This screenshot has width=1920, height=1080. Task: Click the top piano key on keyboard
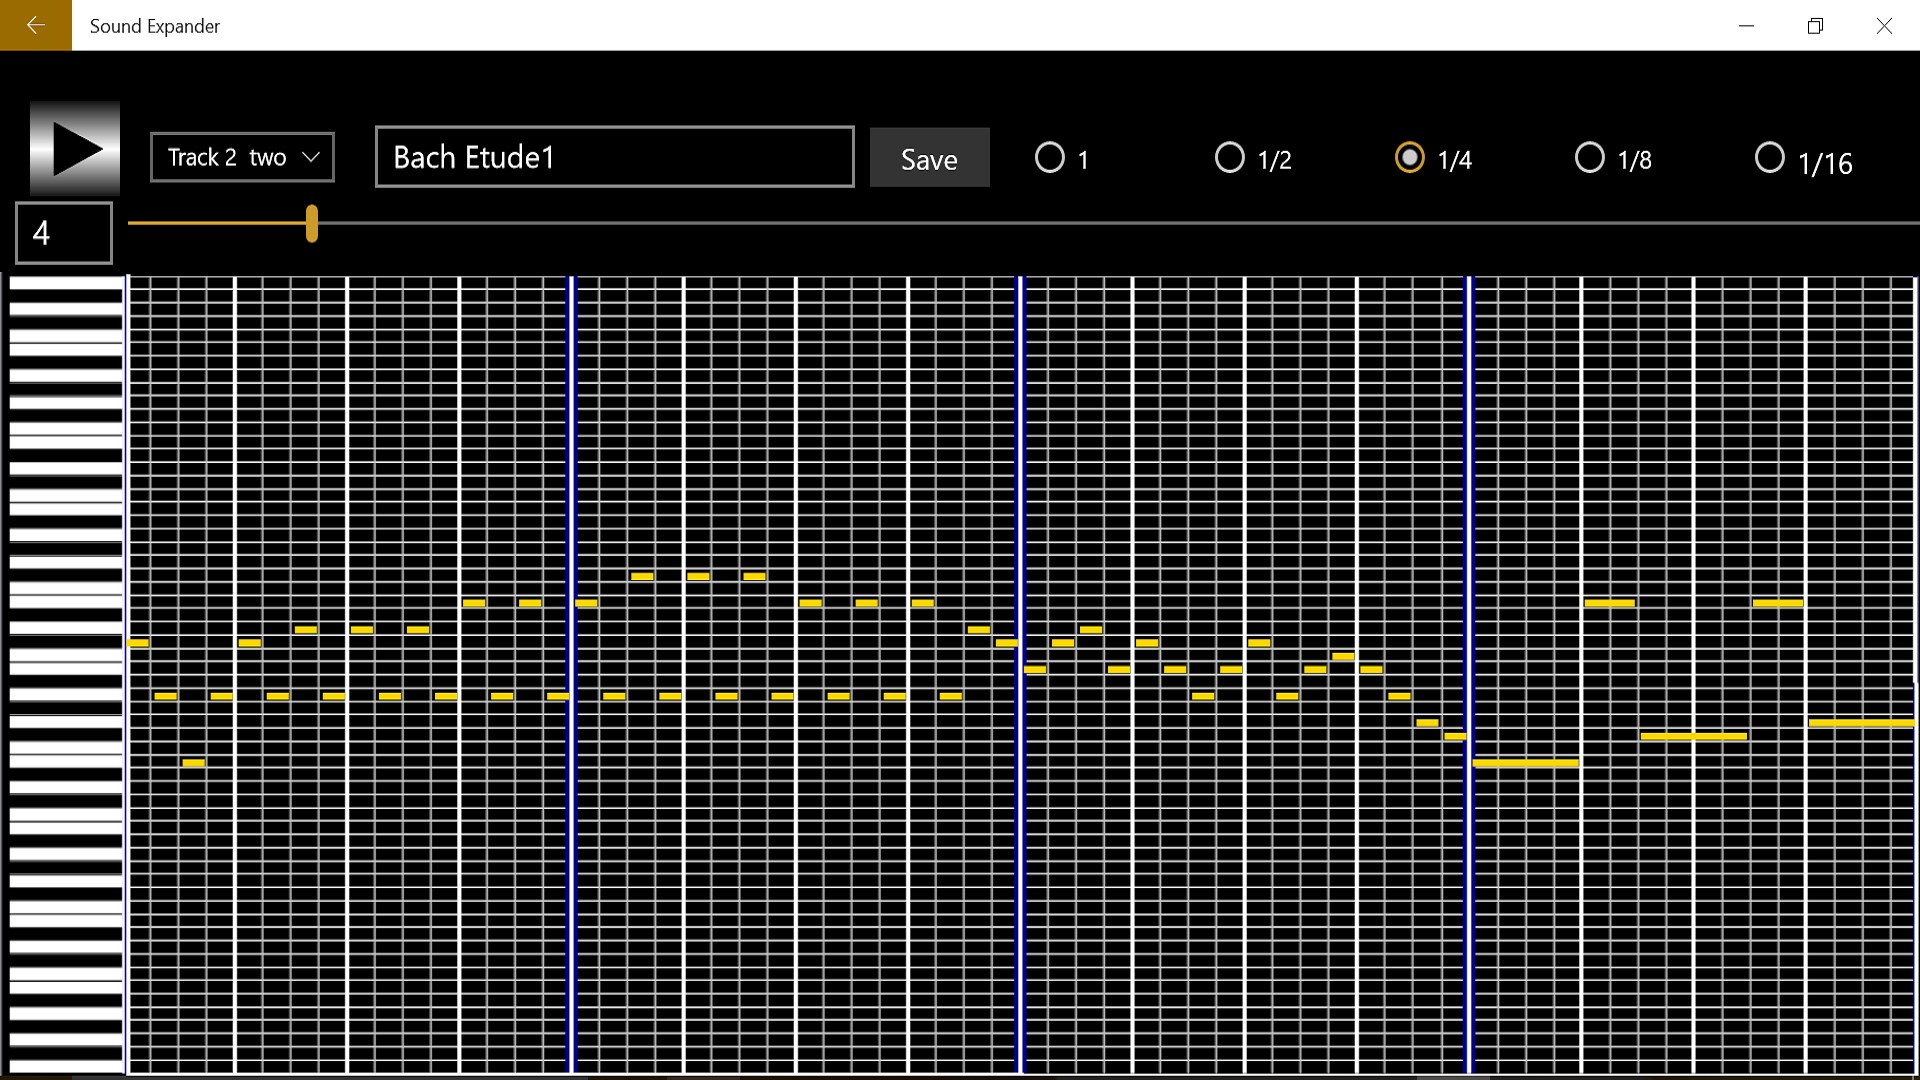(65, 284)
